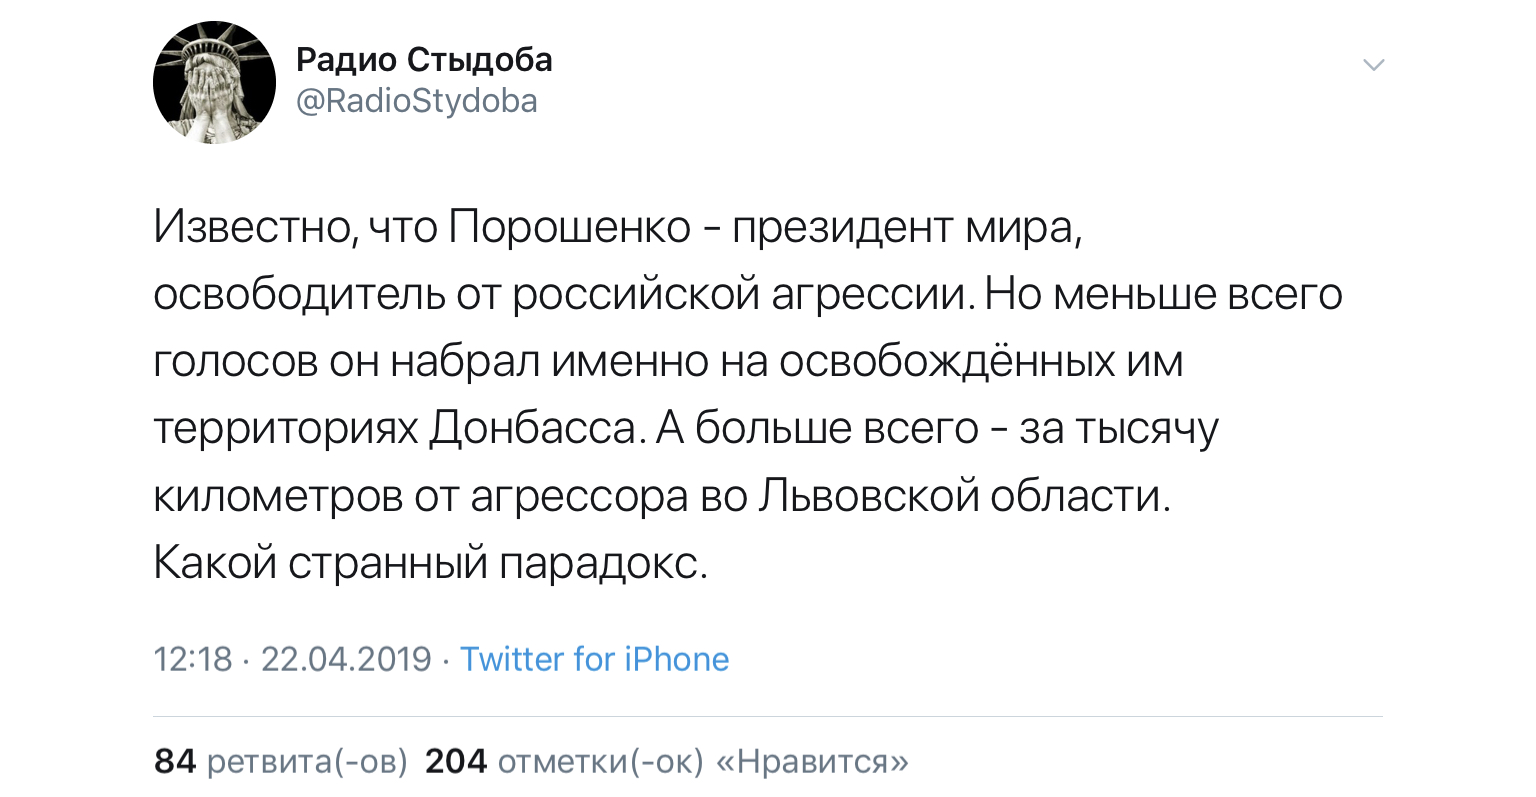Open the отметки(-ок) «Нравится» list
The height and width of the screenshot is (797, 1536).
coord(703,762)
